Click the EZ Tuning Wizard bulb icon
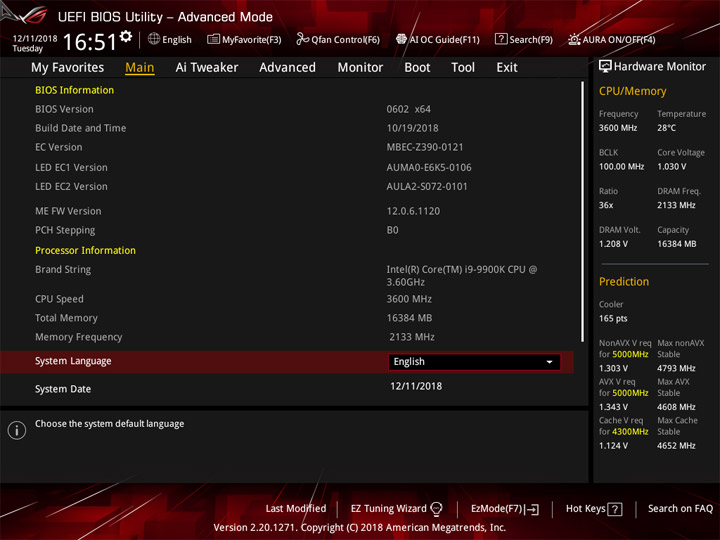 pos(436,509)
